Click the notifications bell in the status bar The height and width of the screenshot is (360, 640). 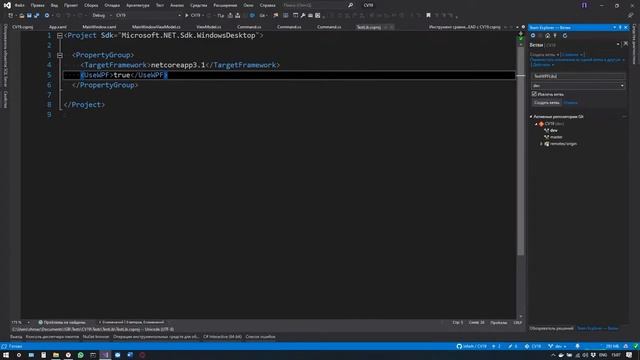coord(578,347)
